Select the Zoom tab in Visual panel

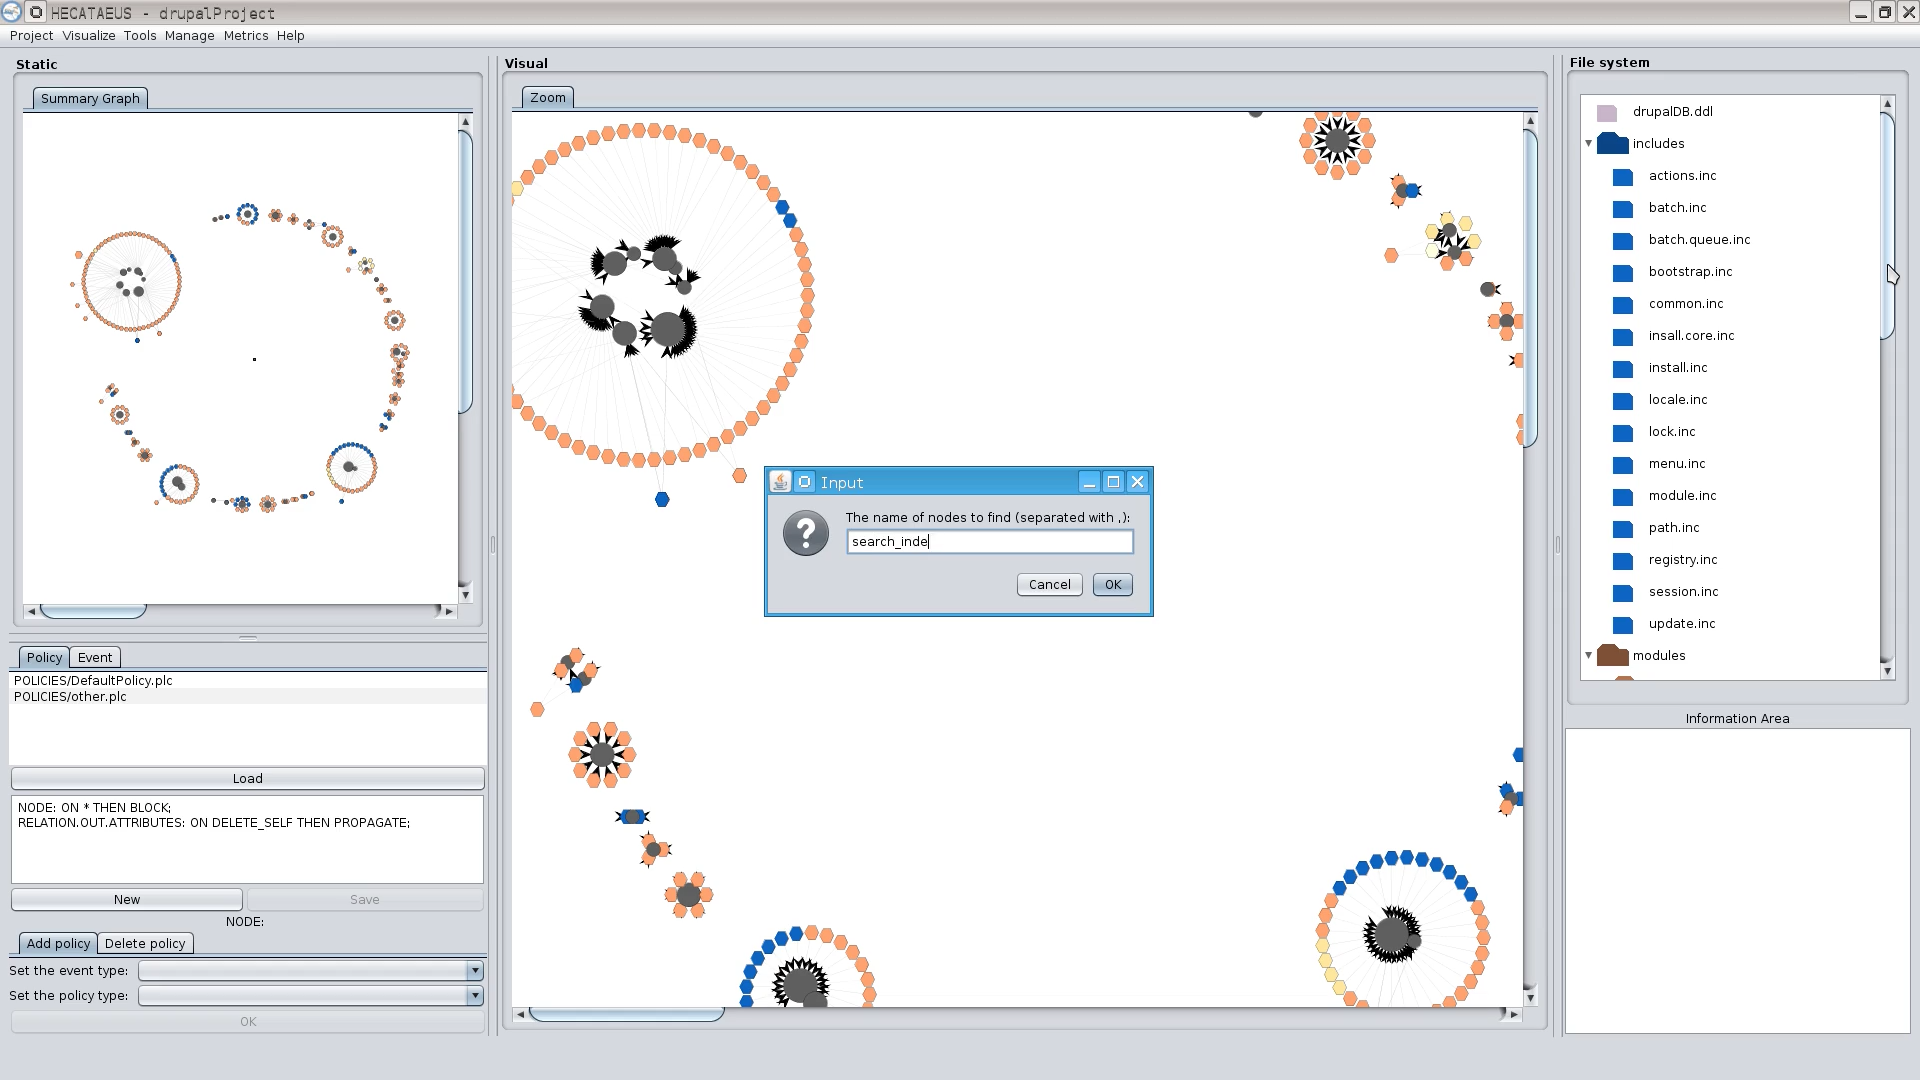[547, 97]
